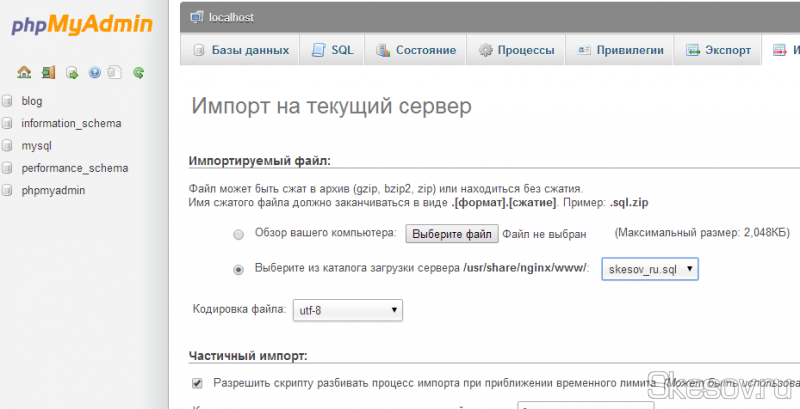Select the server upload directory radio button
Screen dimensions: 800x409
tap(237, 269)
